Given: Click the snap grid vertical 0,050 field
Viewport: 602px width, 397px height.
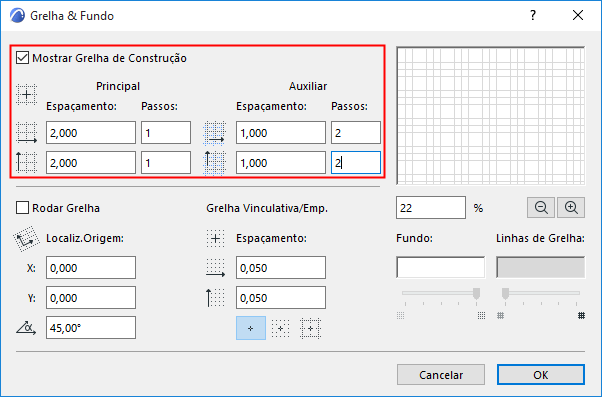Looking at the screenshot, I should click(281, 298).
